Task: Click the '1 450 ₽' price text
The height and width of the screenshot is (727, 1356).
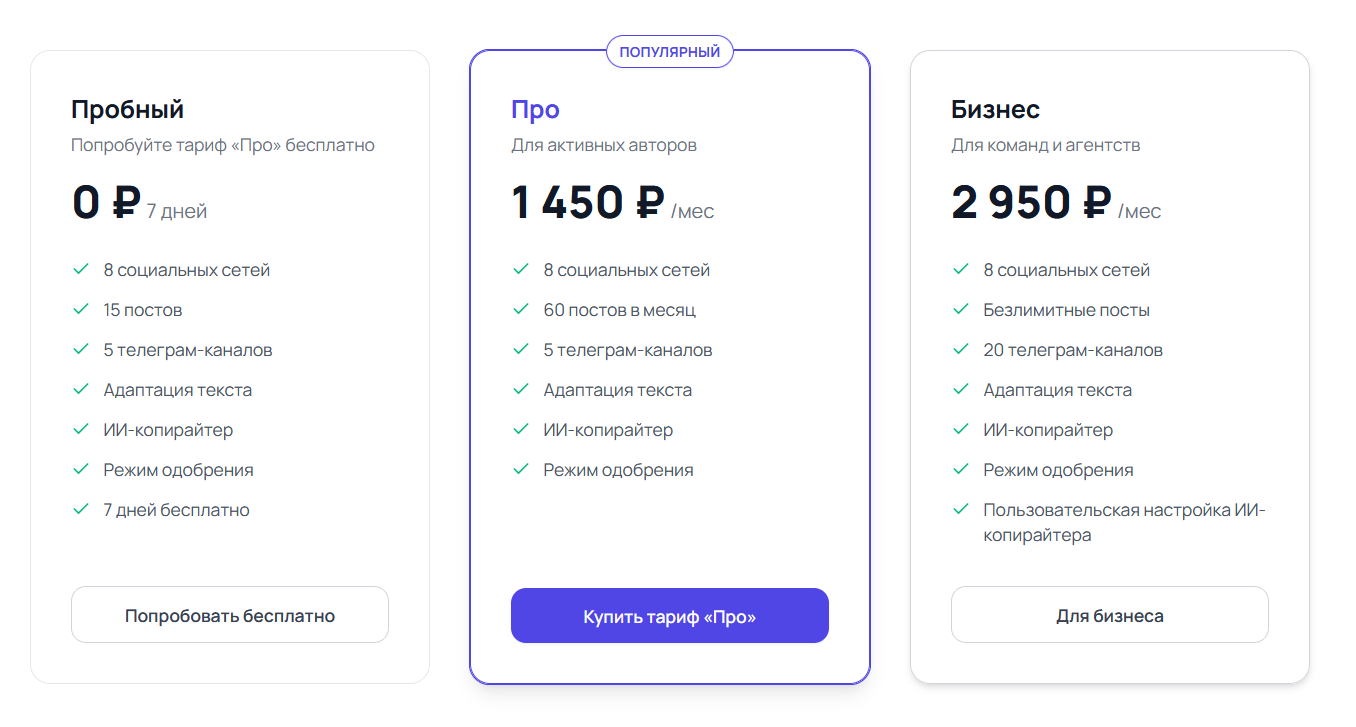Action: [588, 203]
